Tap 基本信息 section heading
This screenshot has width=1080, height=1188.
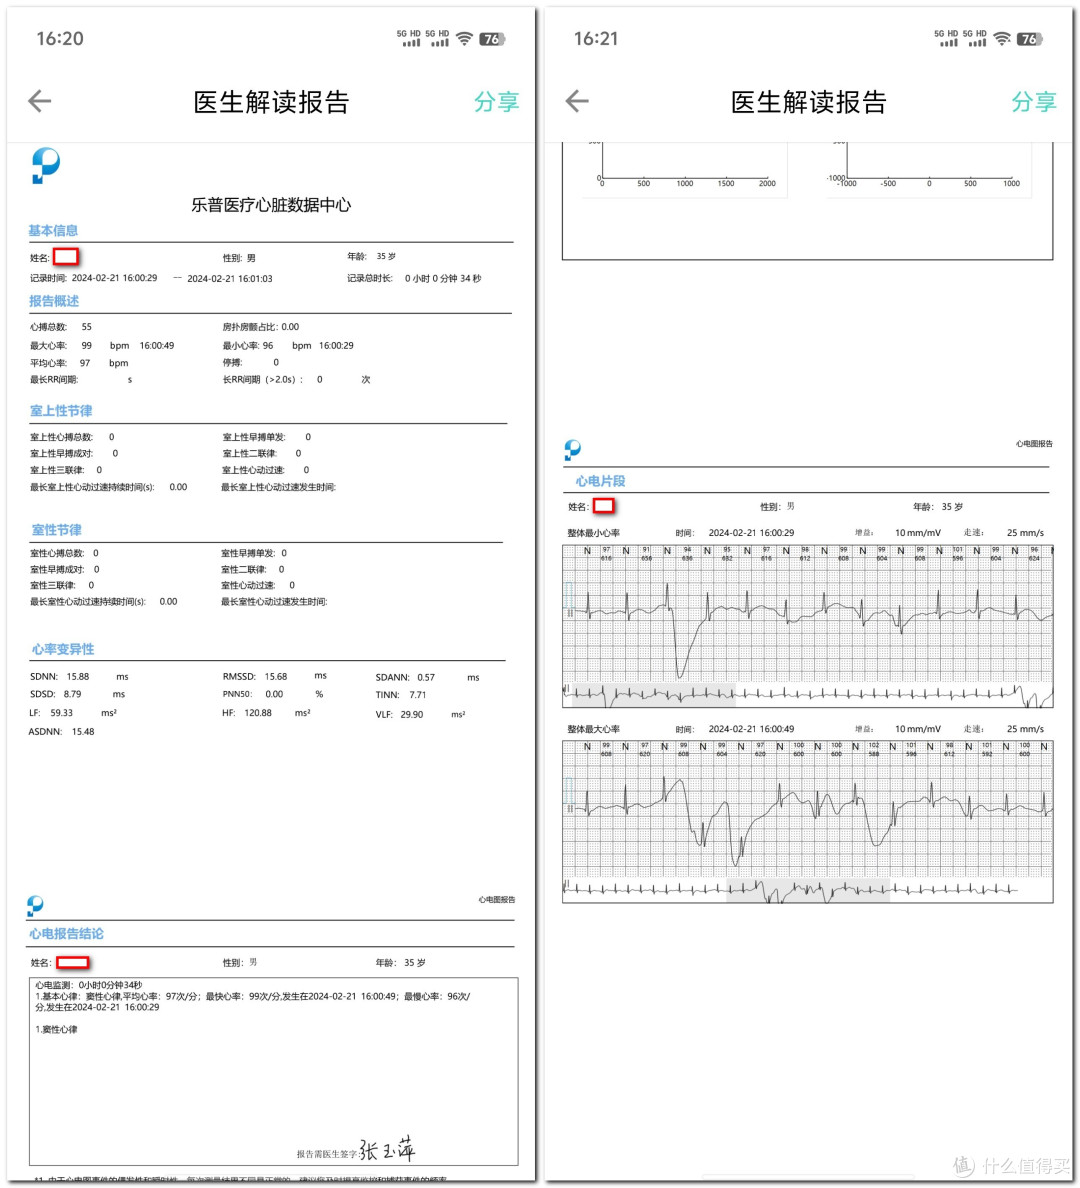53,230
